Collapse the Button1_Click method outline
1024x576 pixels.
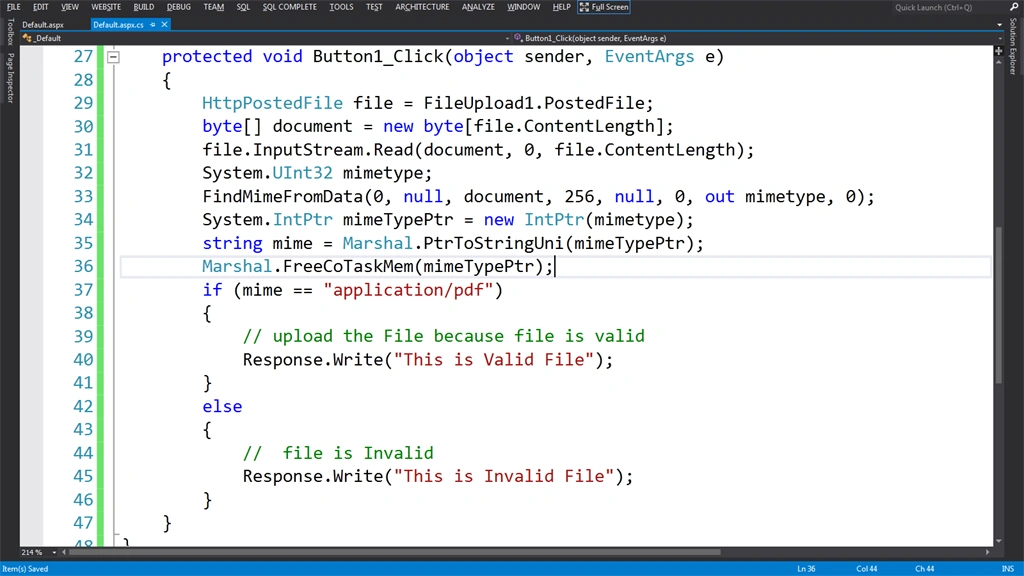tap(113, 57)
